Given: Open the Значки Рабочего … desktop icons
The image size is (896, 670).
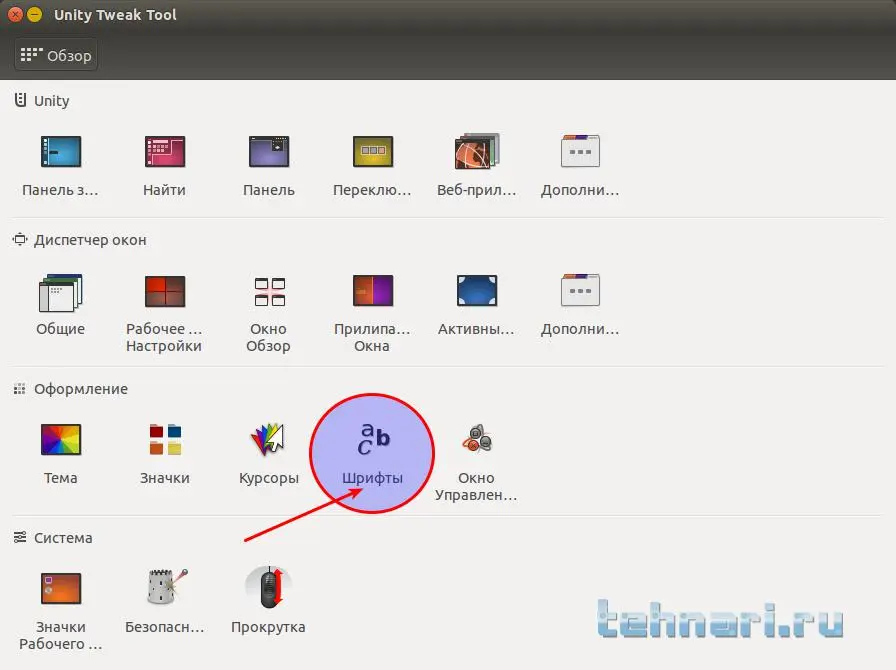Looking at the screenshot, I should tap(61, 588).
